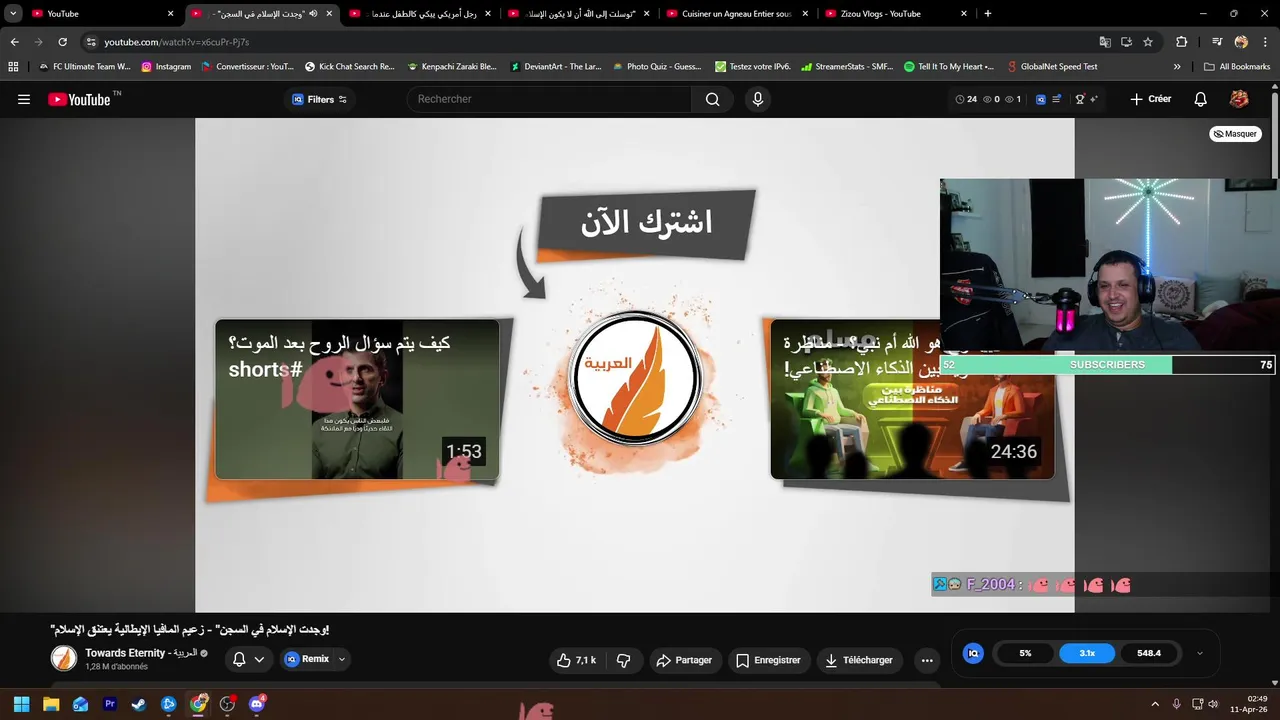The width and height of the screenshot is (1280, 720).
Task: Start voice search with the microphone
Action: [x=758, y=99]
